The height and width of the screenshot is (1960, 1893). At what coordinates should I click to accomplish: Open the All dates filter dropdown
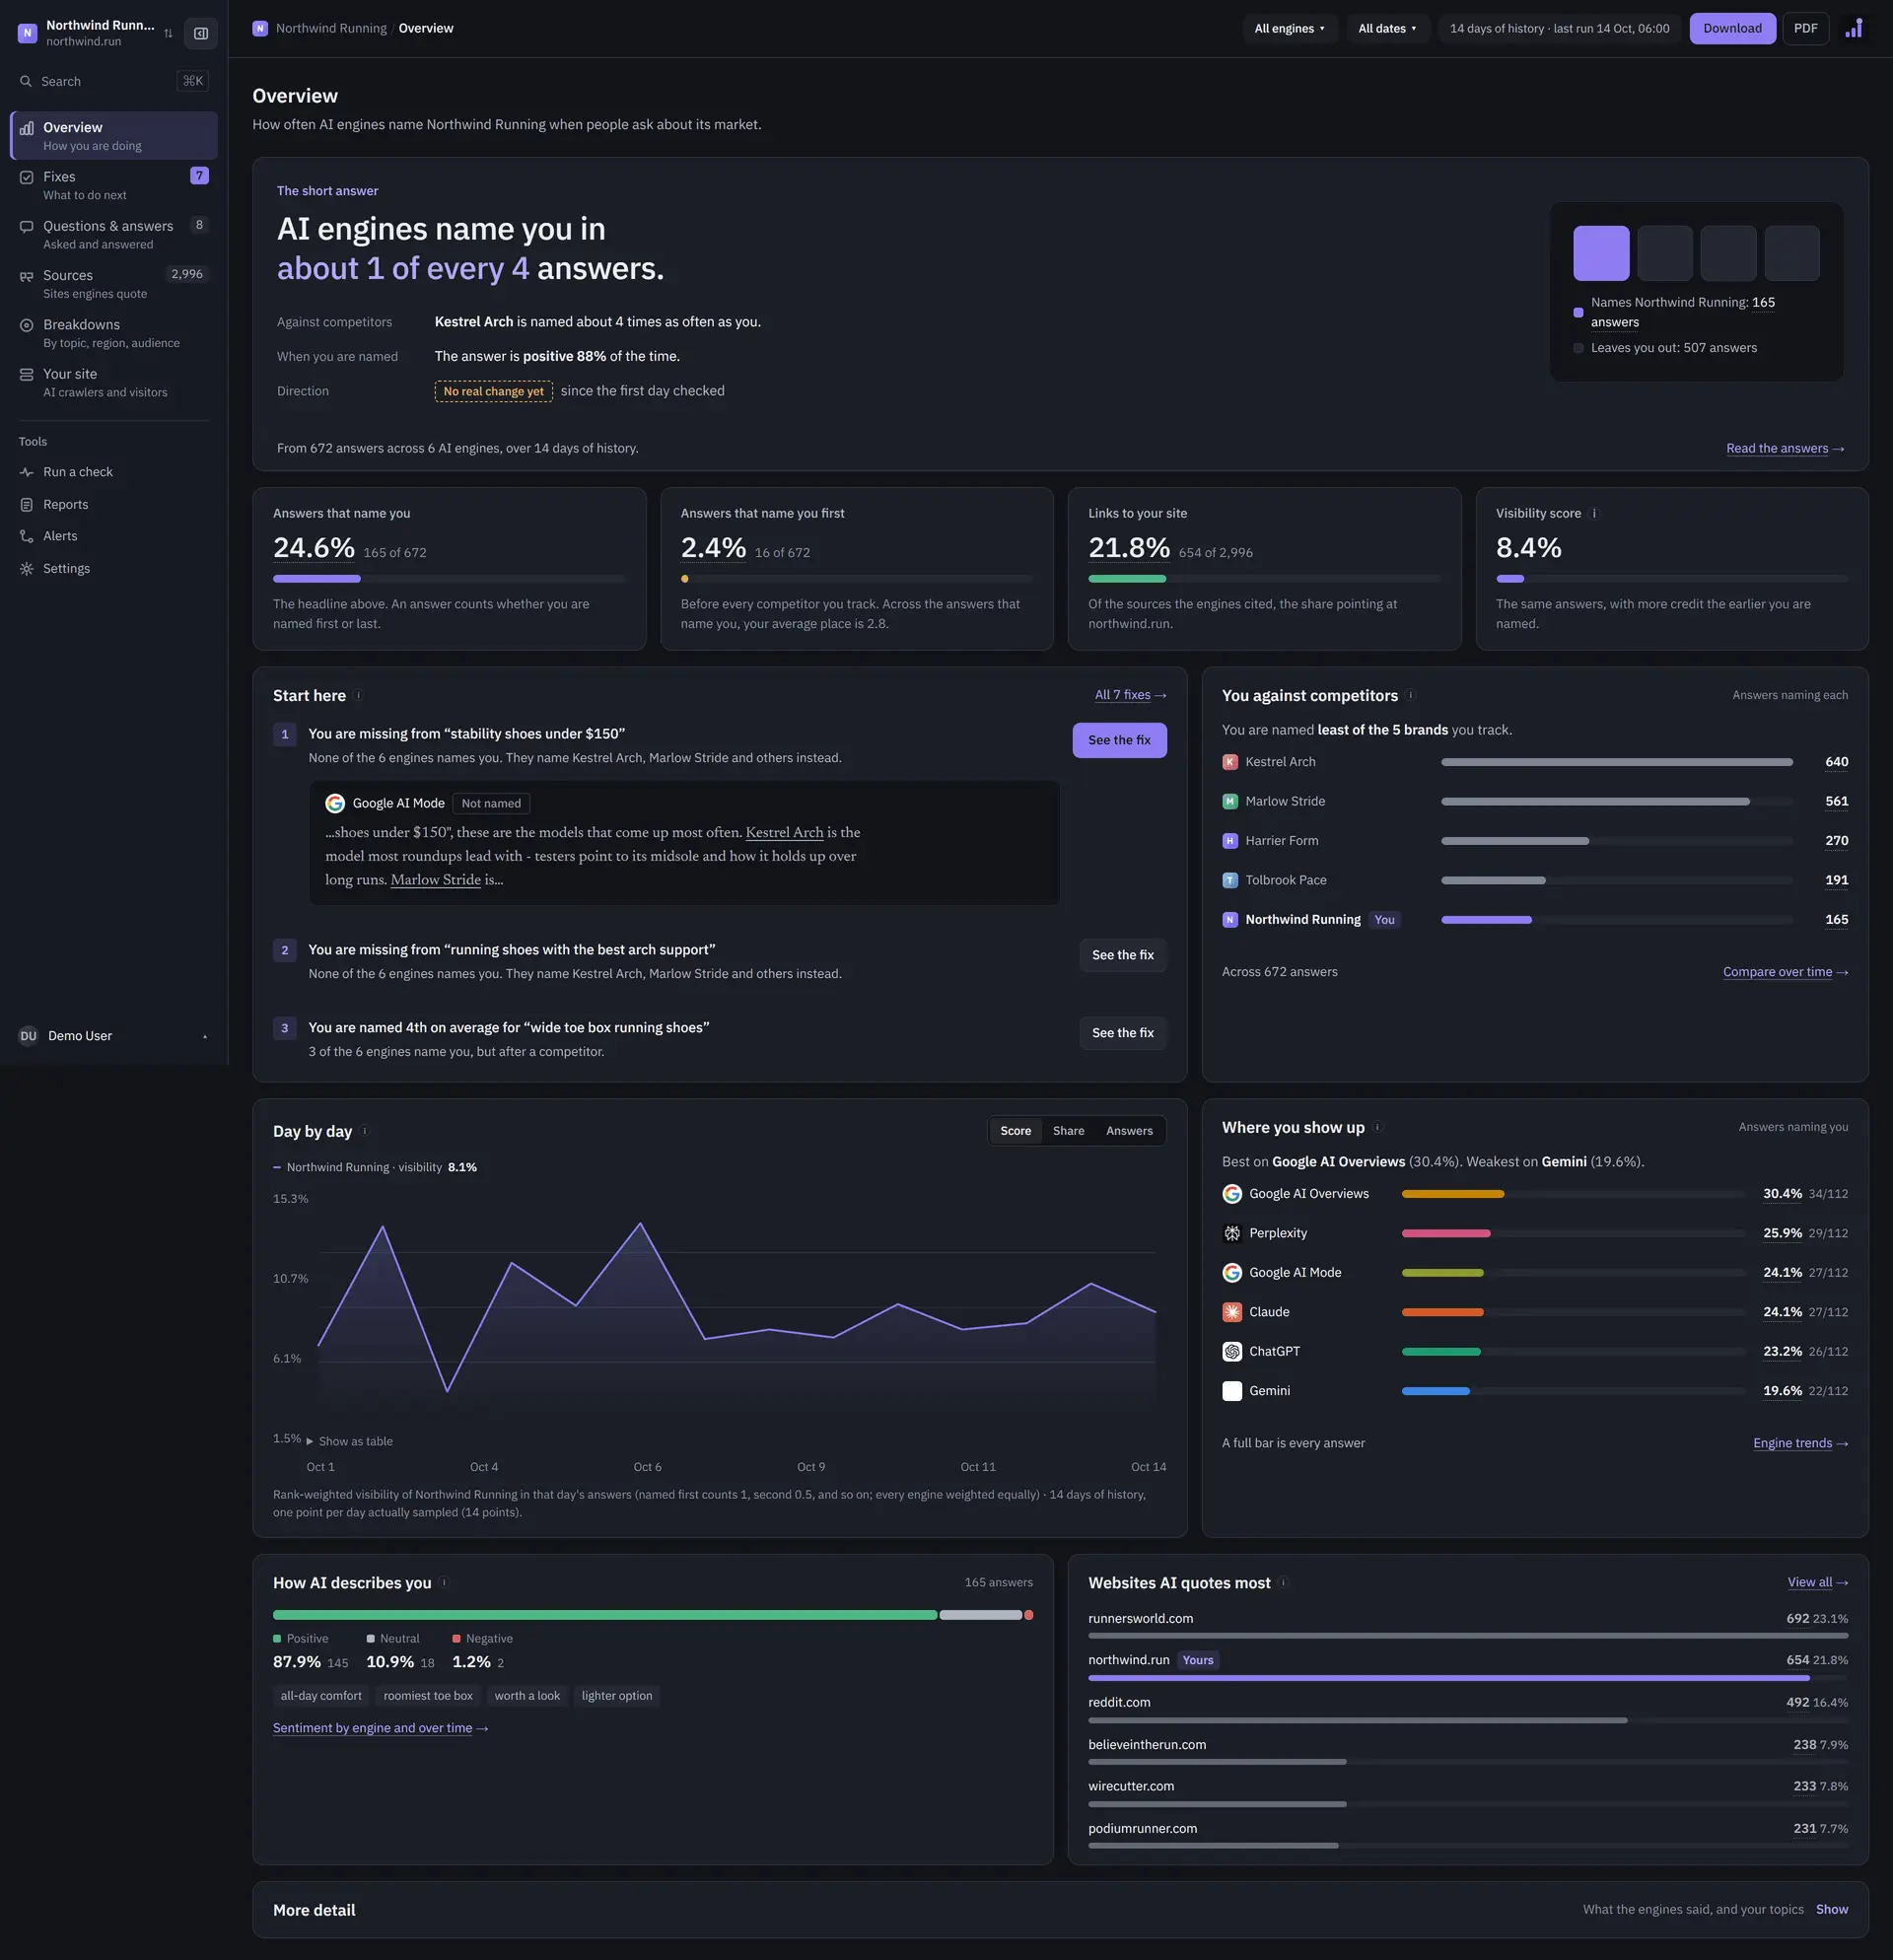coord(1387,28)
